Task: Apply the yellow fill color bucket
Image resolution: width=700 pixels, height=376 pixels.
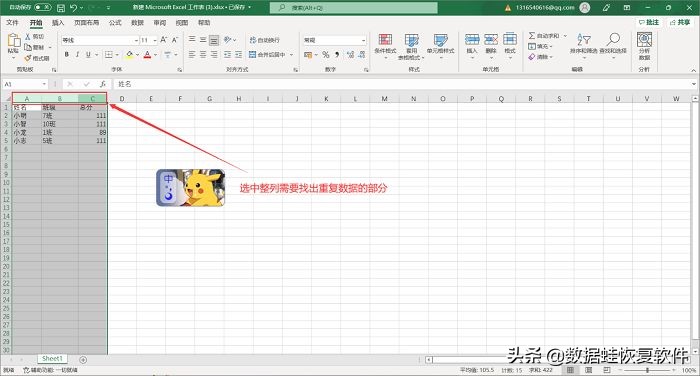Action: (x=129, y=54)
